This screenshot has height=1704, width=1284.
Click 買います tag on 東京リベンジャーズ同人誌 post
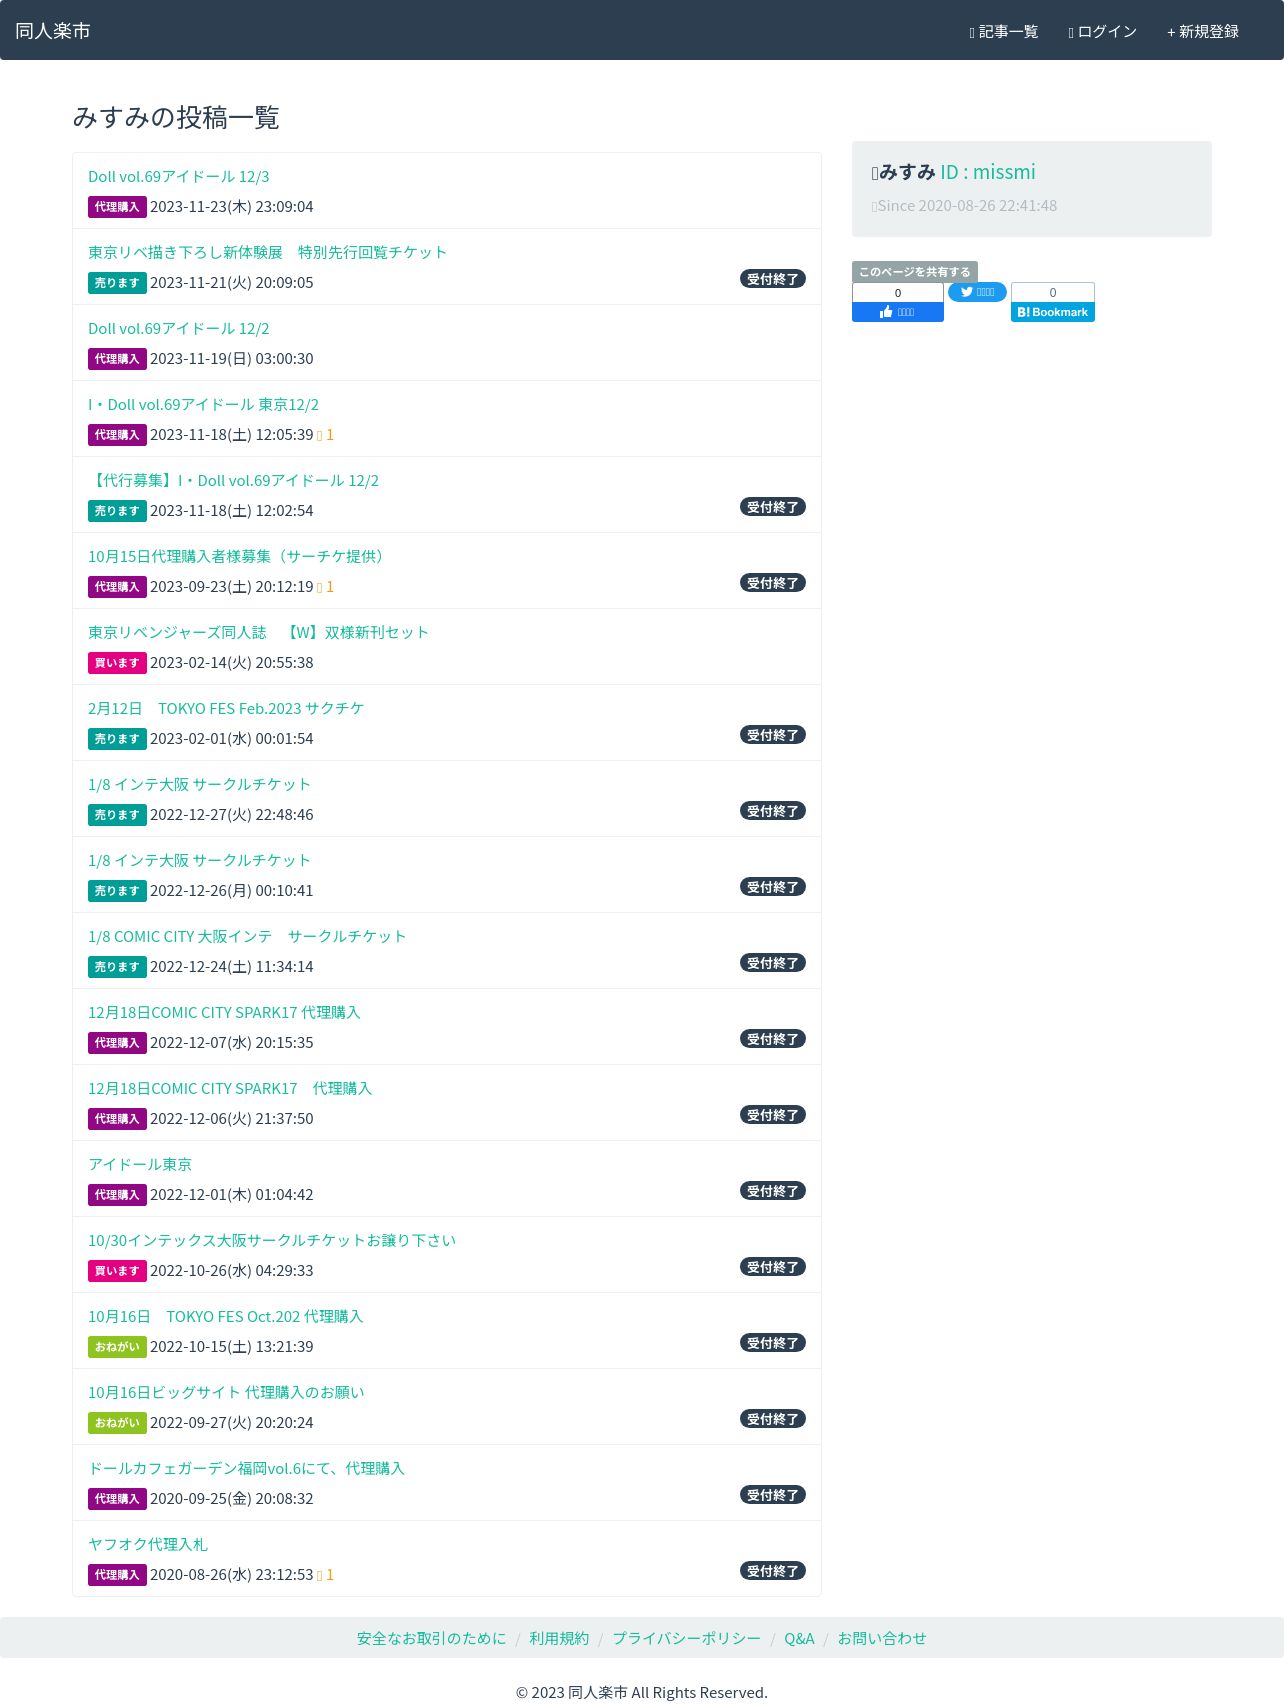click(117, 663)
